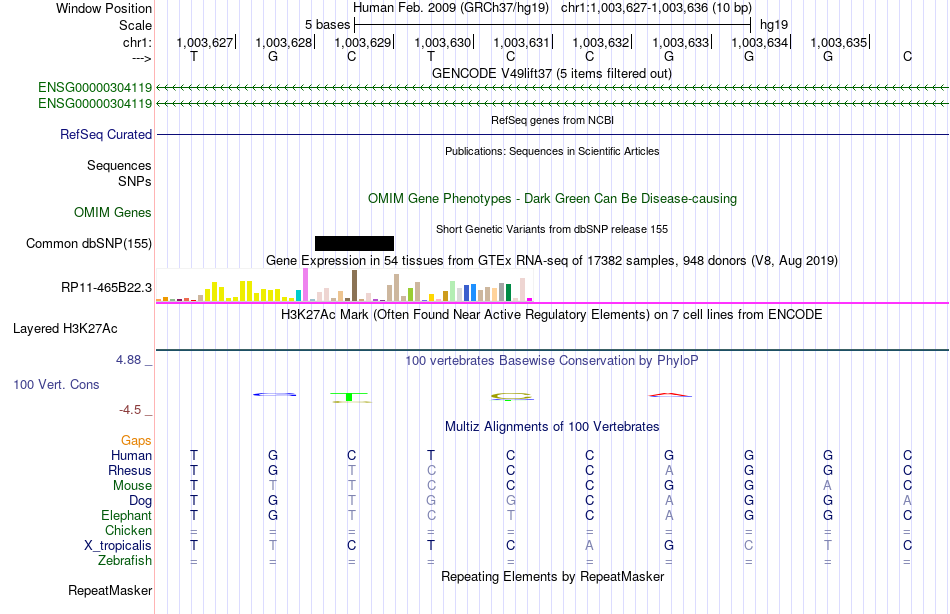Open the 100 Vert. Cons track label
This screenshot has height=614, width=950.
pos(56,384)
